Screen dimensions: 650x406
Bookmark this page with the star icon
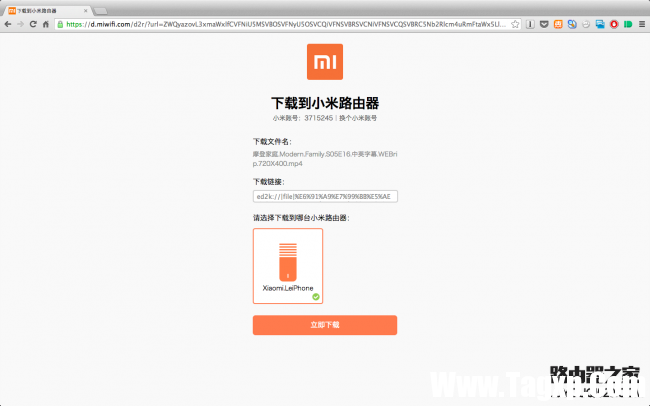click(x=515, y=24)
